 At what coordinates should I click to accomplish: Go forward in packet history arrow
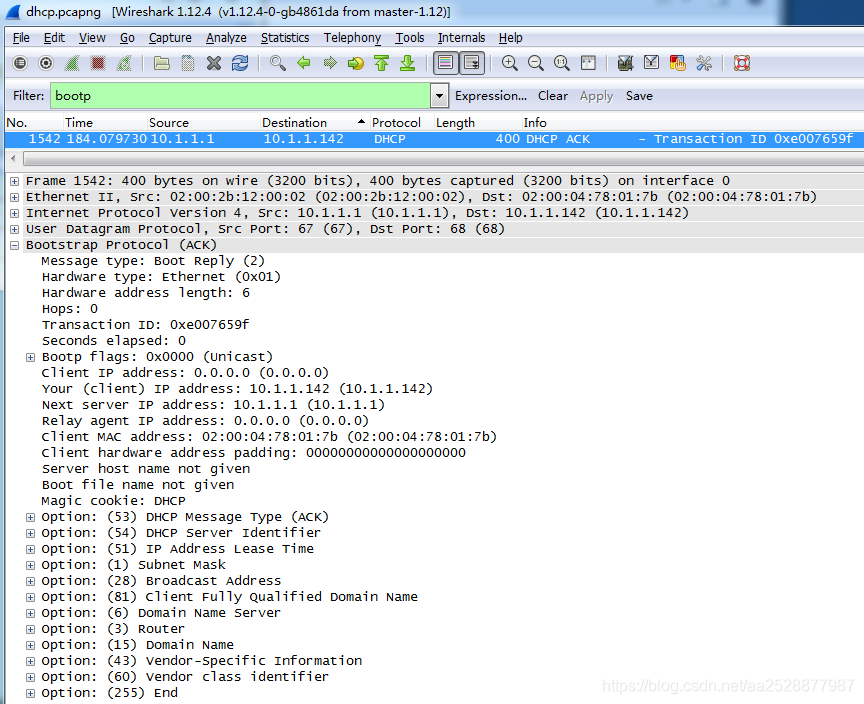pos(330,63)
